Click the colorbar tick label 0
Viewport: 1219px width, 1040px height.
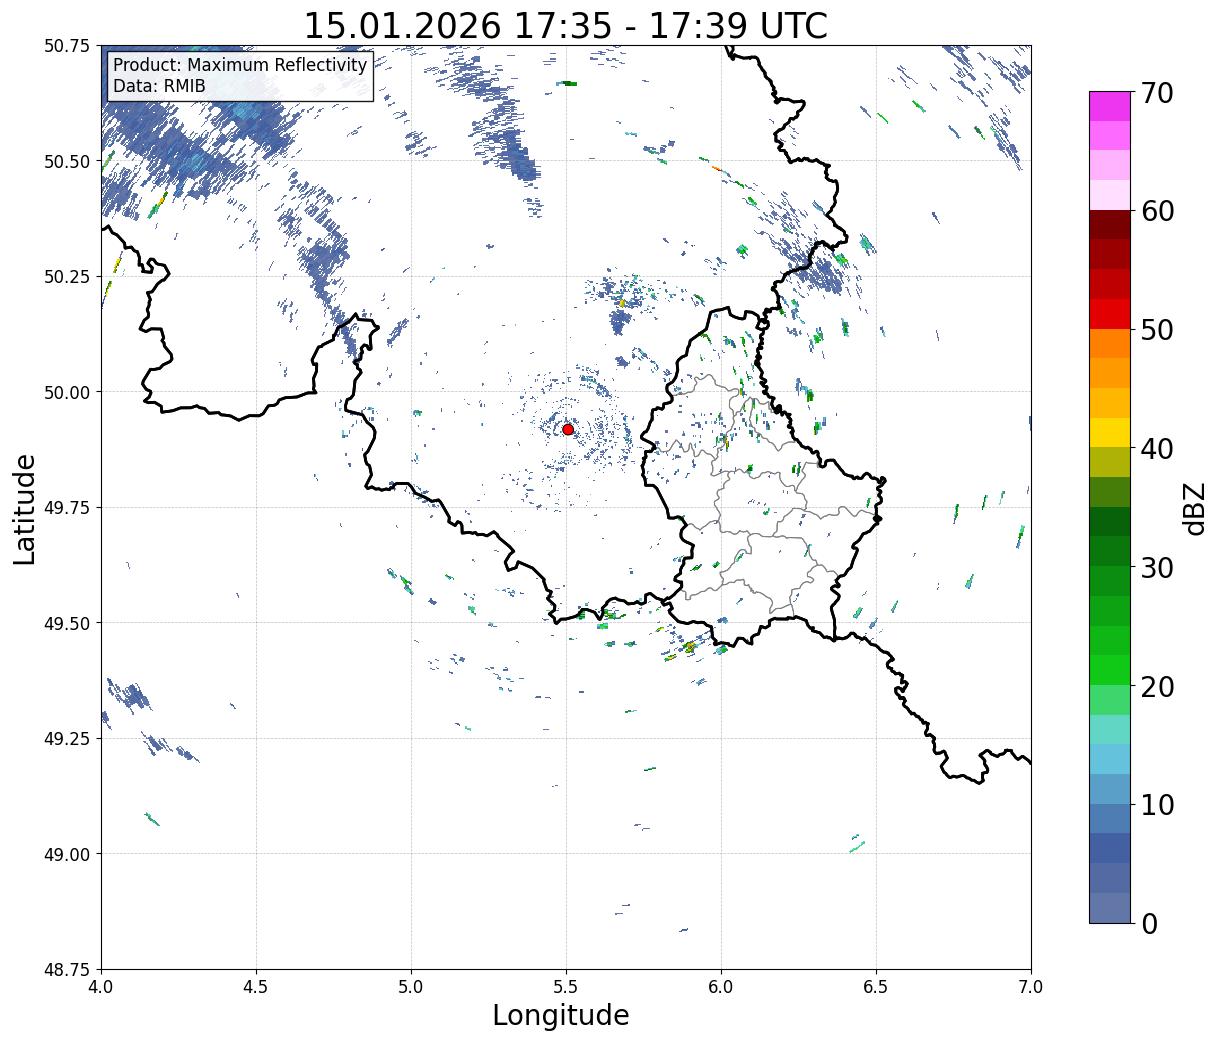pos(1149,923)
